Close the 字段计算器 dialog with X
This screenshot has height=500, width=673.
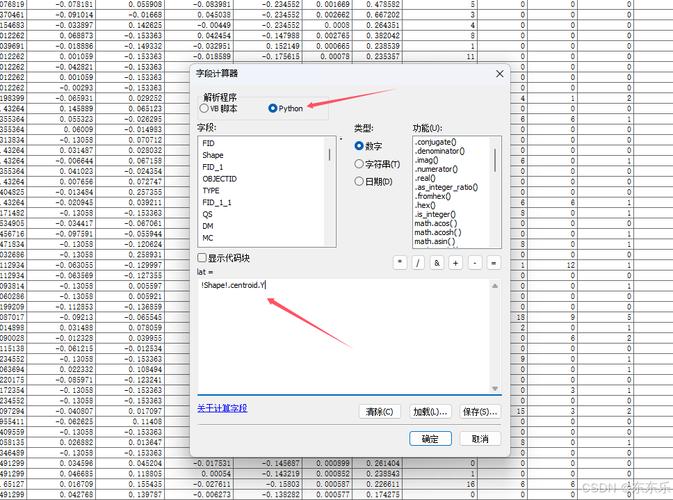click(x=497, y=74)
